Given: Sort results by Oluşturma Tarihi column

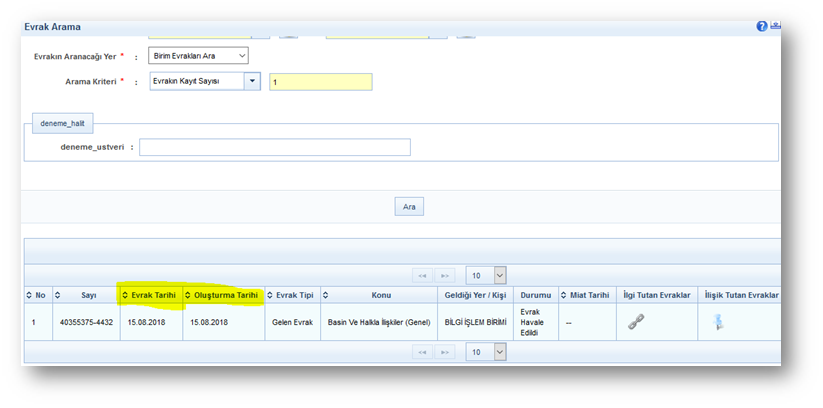Looking at the screenshot, I should tap(222, 295).
